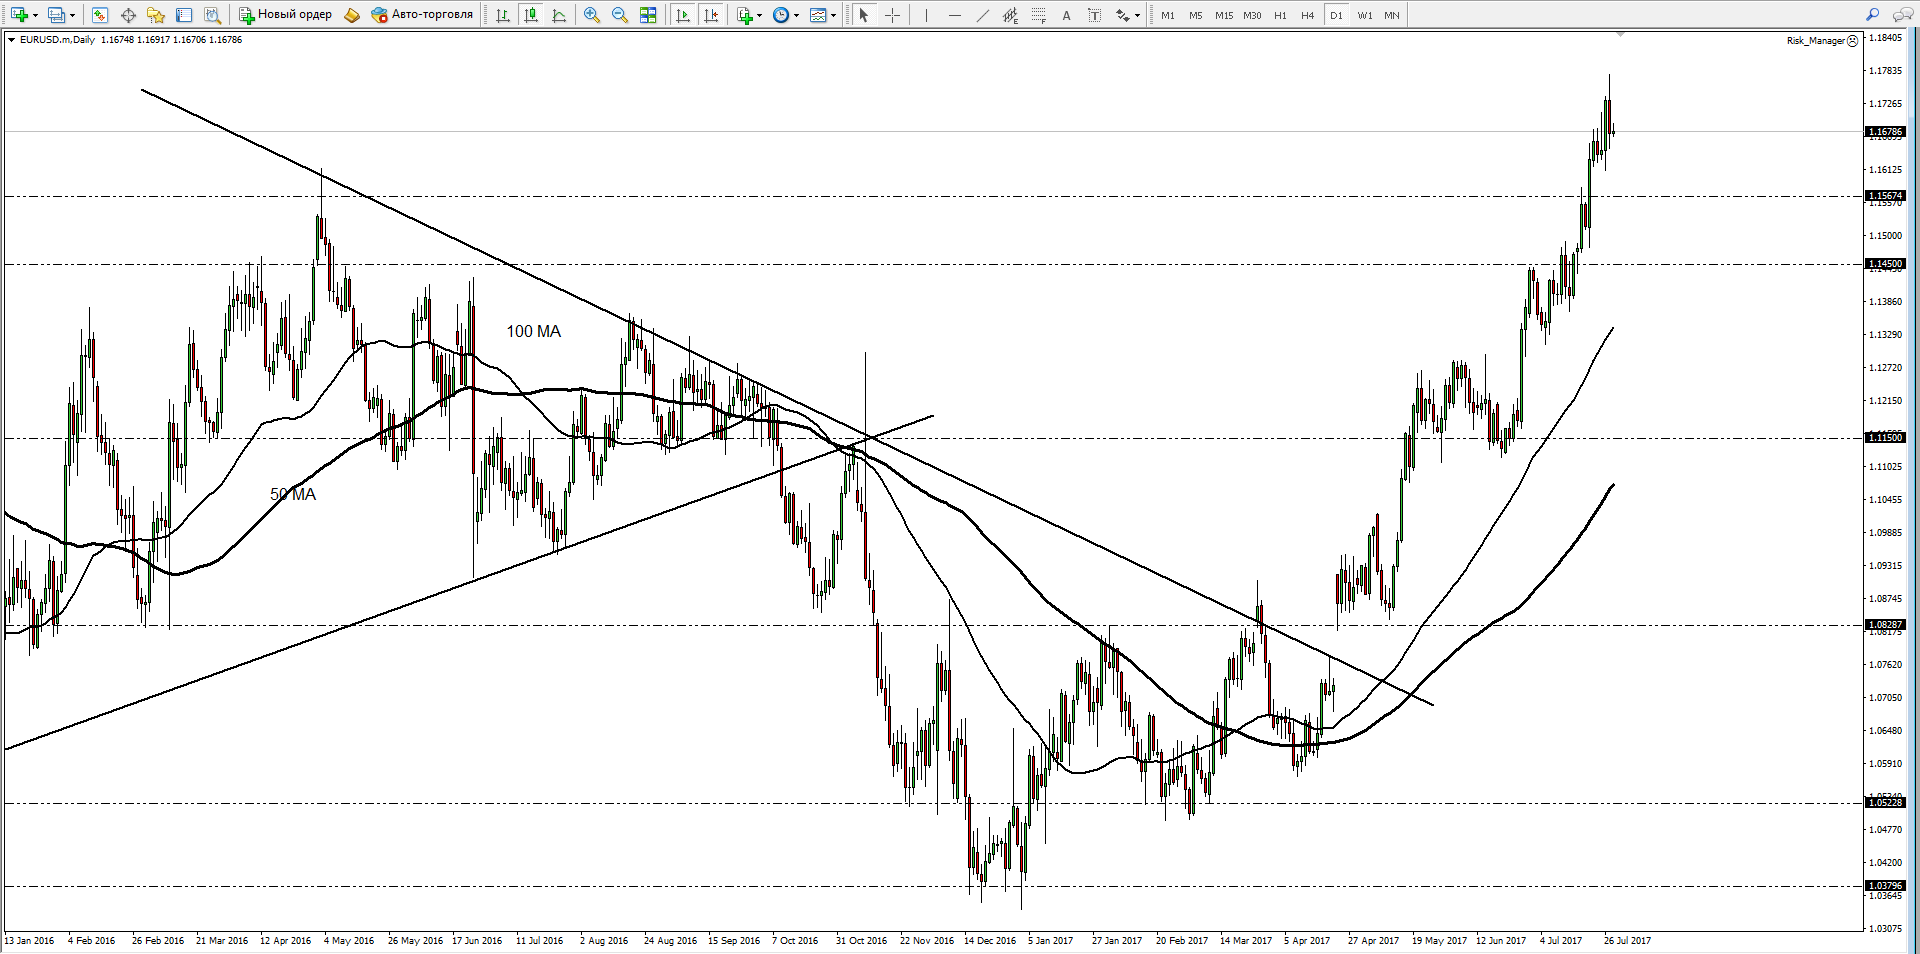Viewport: 1920px width, 954px height.
Task: Draw a vertical line tool
Action: [926, 15]
